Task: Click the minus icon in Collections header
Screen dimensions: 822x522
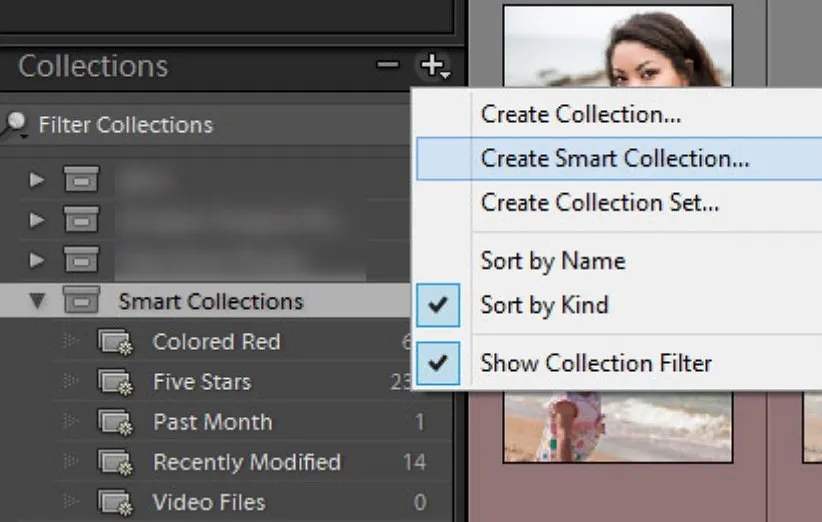Action: click(387, 66)
